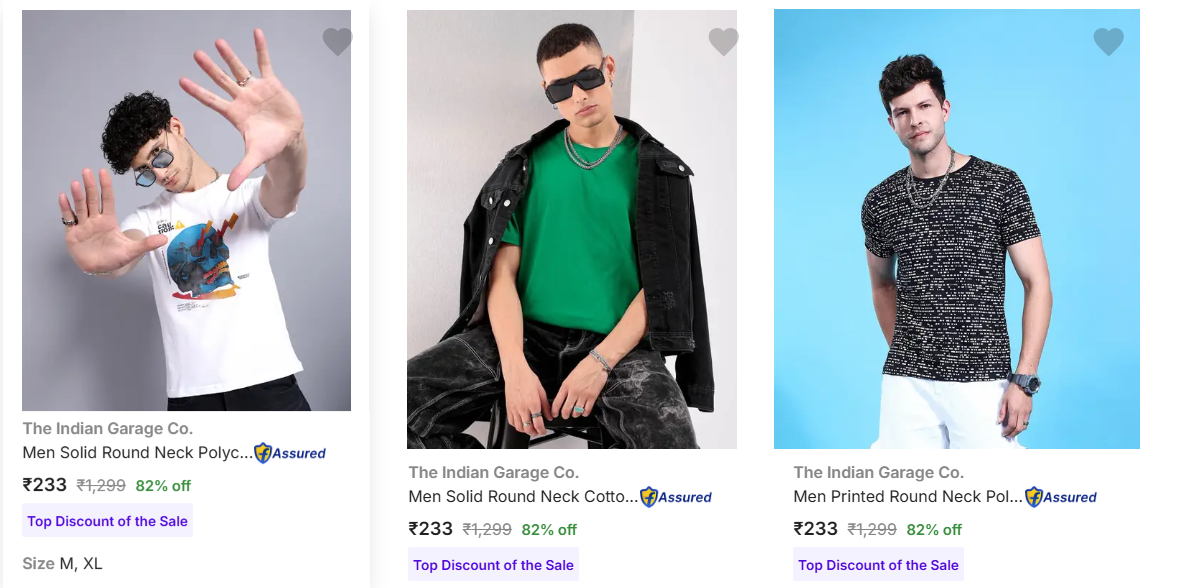This screenshot has width=1177, height=588.
Task: Click ₹233 price of the first product
Action: (x=45, y=485)
